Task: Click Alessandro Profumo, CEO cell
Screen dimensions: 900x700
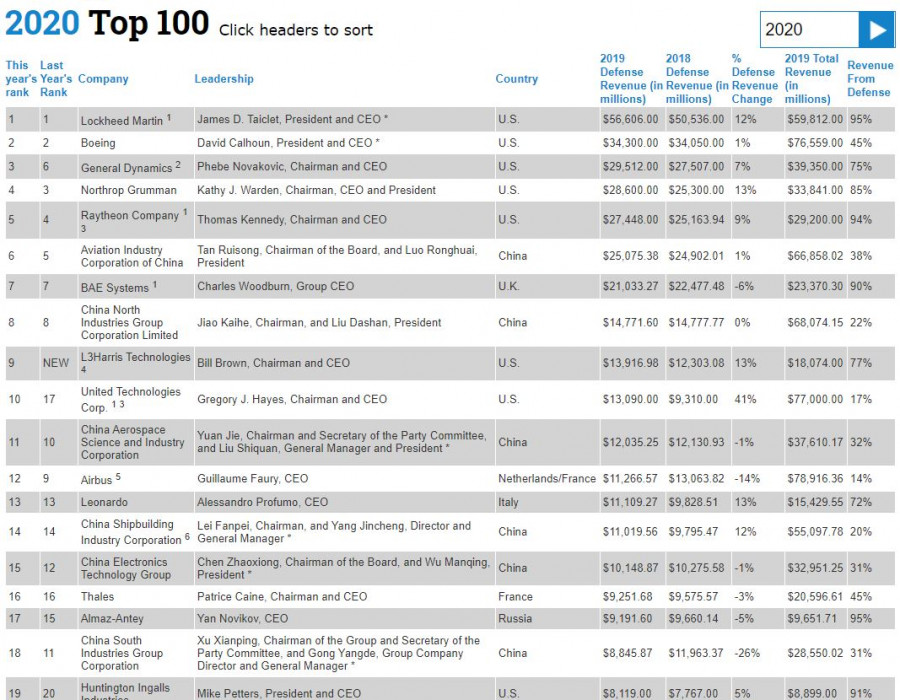Action: click(x=344, y=502)
